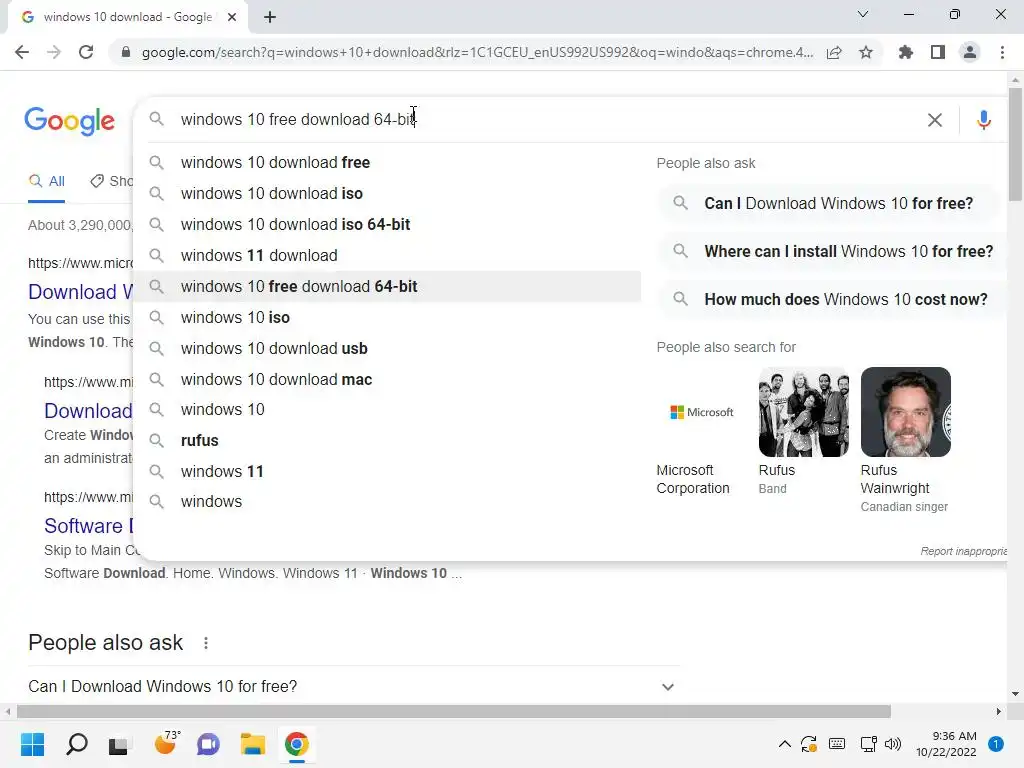The image size is (1024, 768).
Task: Choose suggestion windows 10 iso
Action: click(387, 317)
